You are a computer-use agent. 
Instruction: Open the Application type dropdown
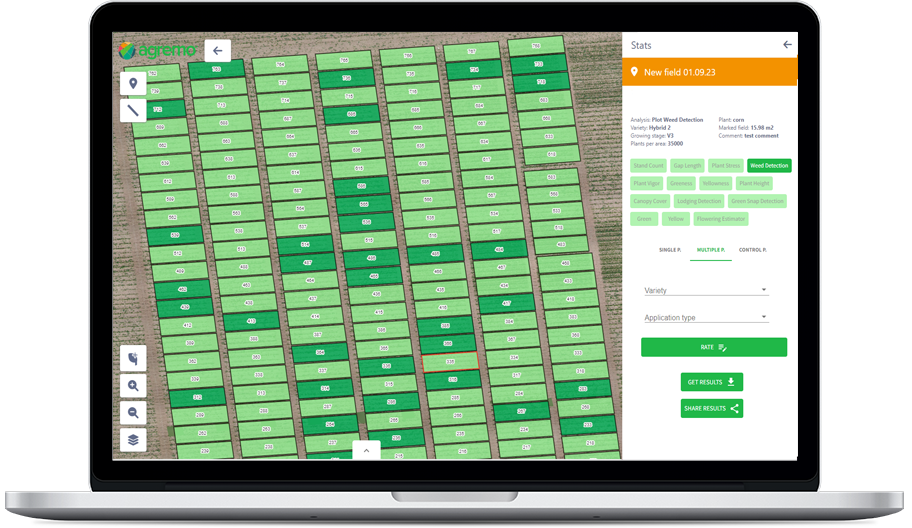tap(706, 317)
